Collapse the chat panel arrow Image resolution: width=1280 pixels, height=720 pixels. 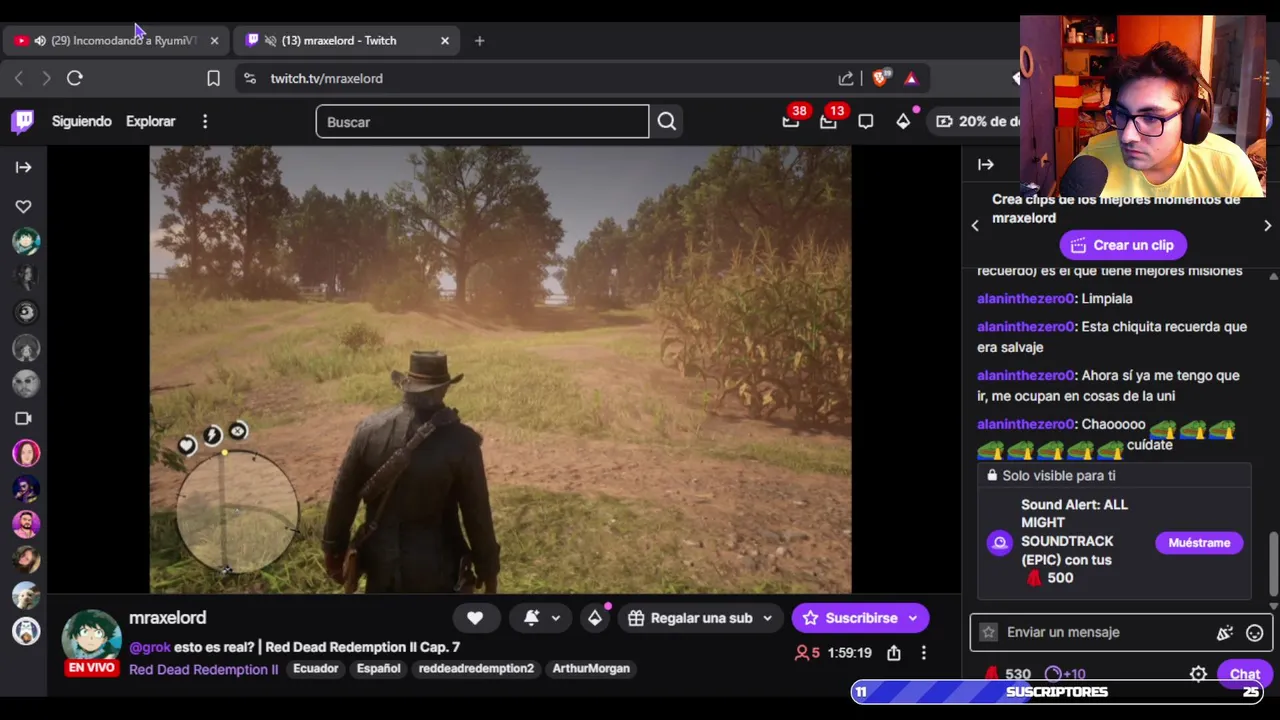(x=986, y=165)
